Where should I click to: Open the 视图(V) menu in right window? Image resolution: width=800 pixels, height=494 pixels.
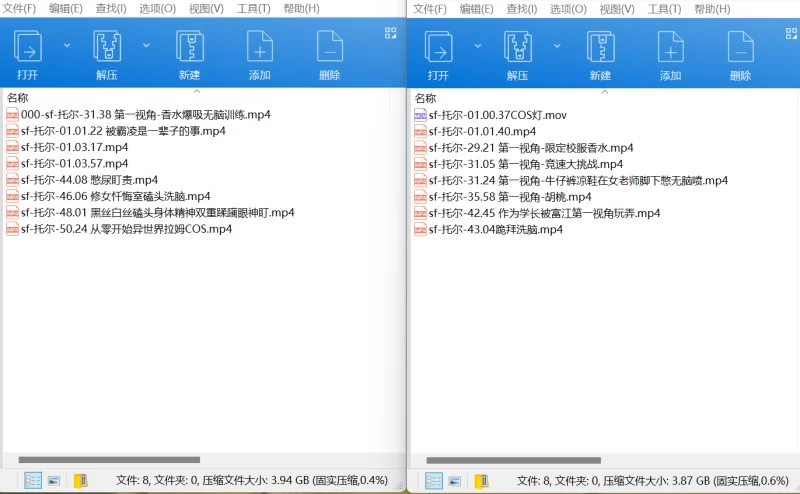tap(617, 9)
